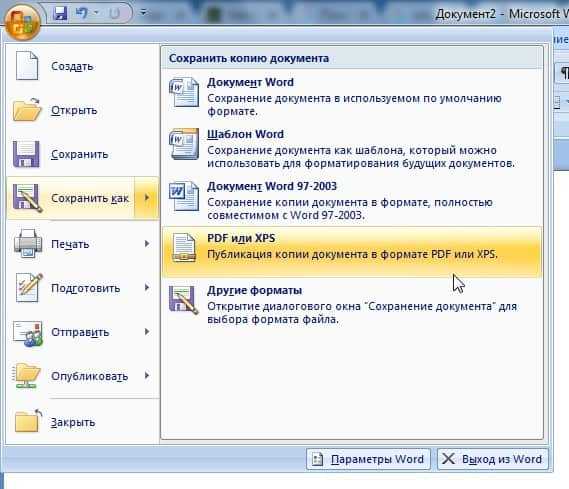The height and width of the screenshot is (489, 569).
Task: Choose Документ Word save format
Action: pyautogui.click(x=352, y=96)
